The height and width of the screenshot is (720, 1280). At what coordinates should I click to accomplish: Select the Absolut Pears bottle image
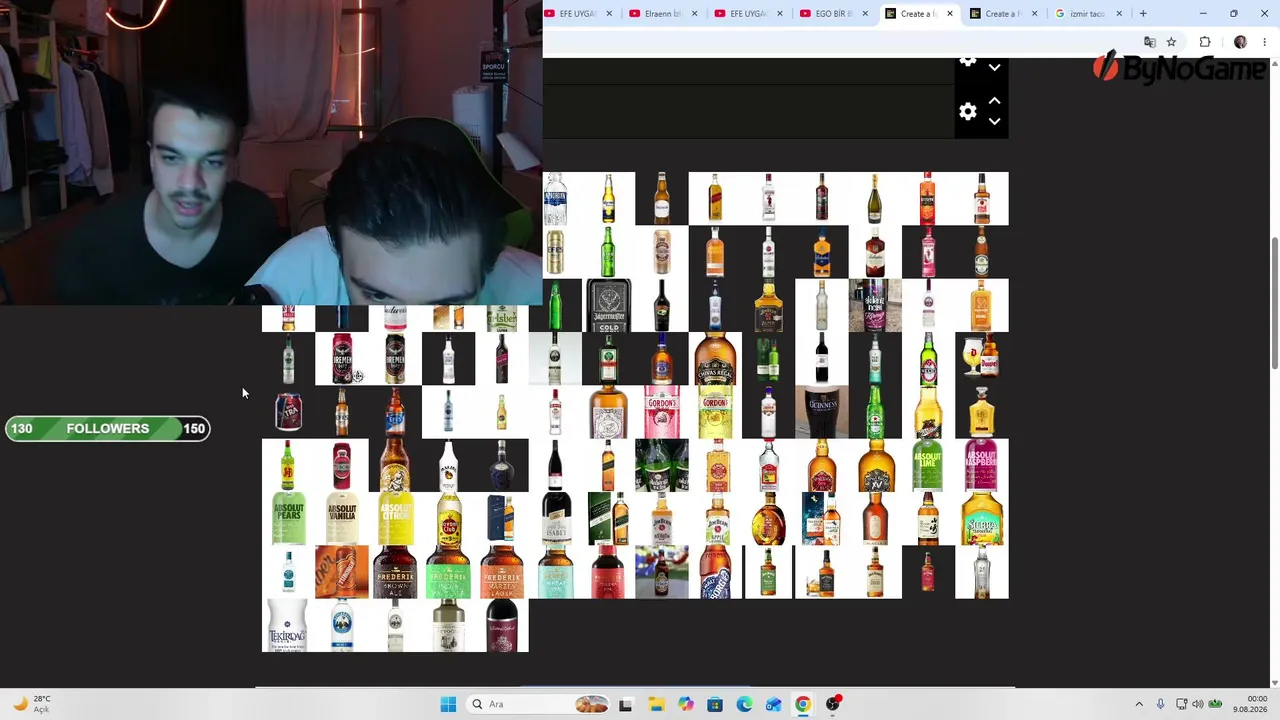288,519
